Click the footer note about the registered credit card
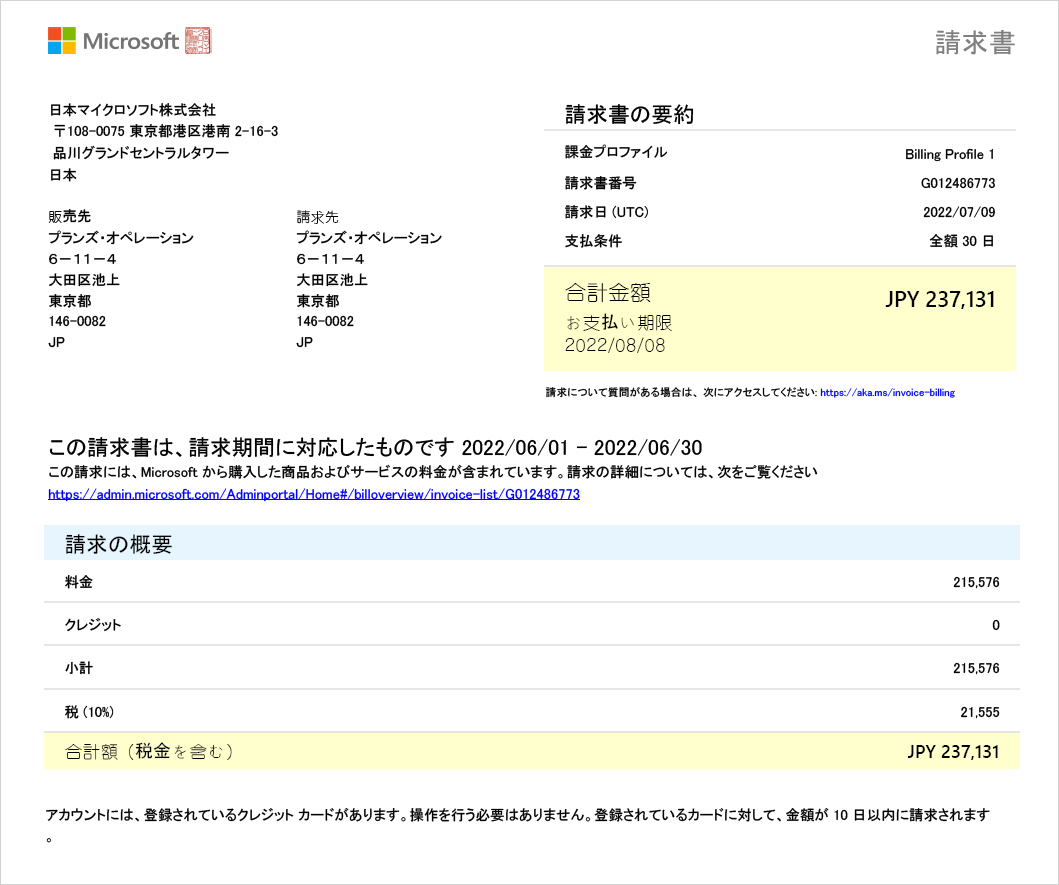 pyautogui.click(x=517, y=825)
